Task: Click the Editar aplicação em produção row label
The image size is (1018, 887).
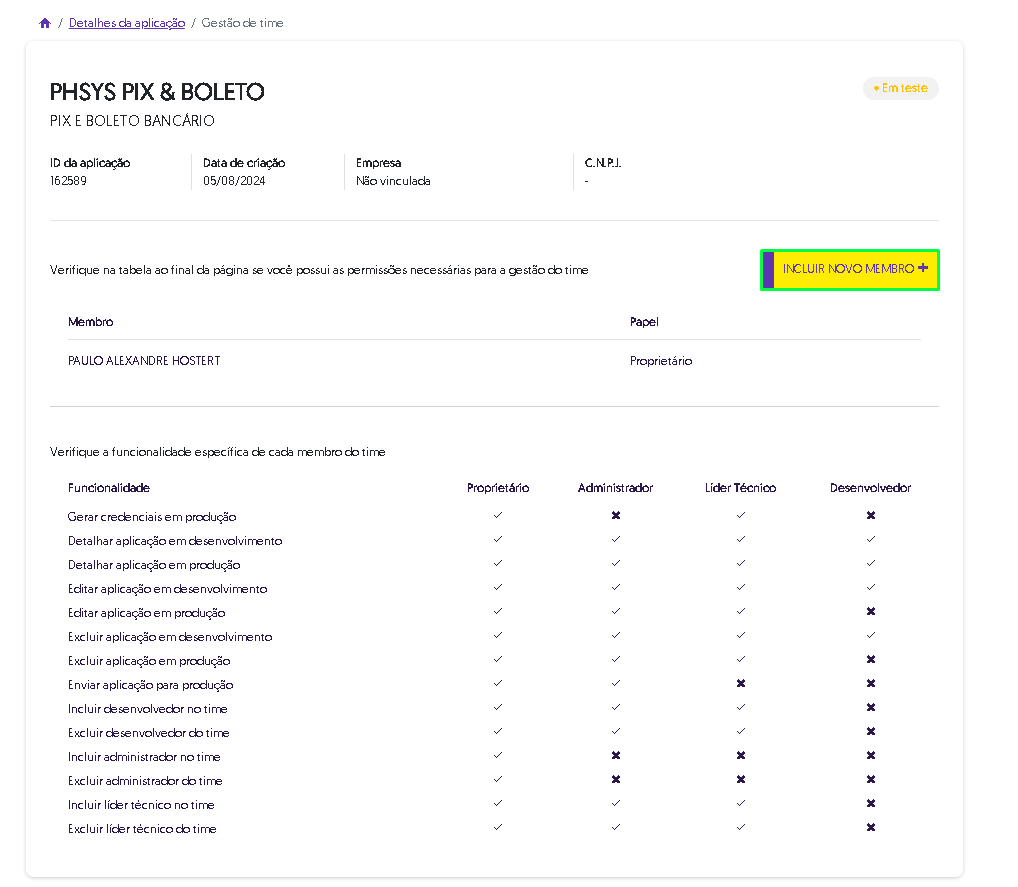Action: (147, 614)
